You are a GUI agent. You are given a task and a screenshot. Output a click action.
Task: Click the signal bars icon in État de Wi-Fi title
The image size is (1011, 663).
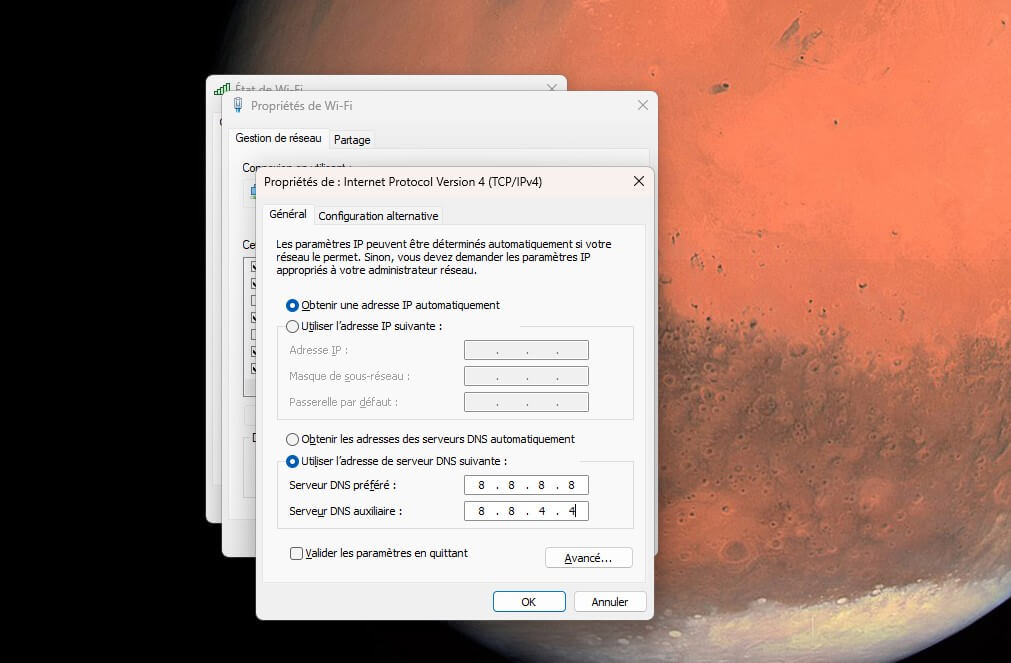click(x=222, y=88)
